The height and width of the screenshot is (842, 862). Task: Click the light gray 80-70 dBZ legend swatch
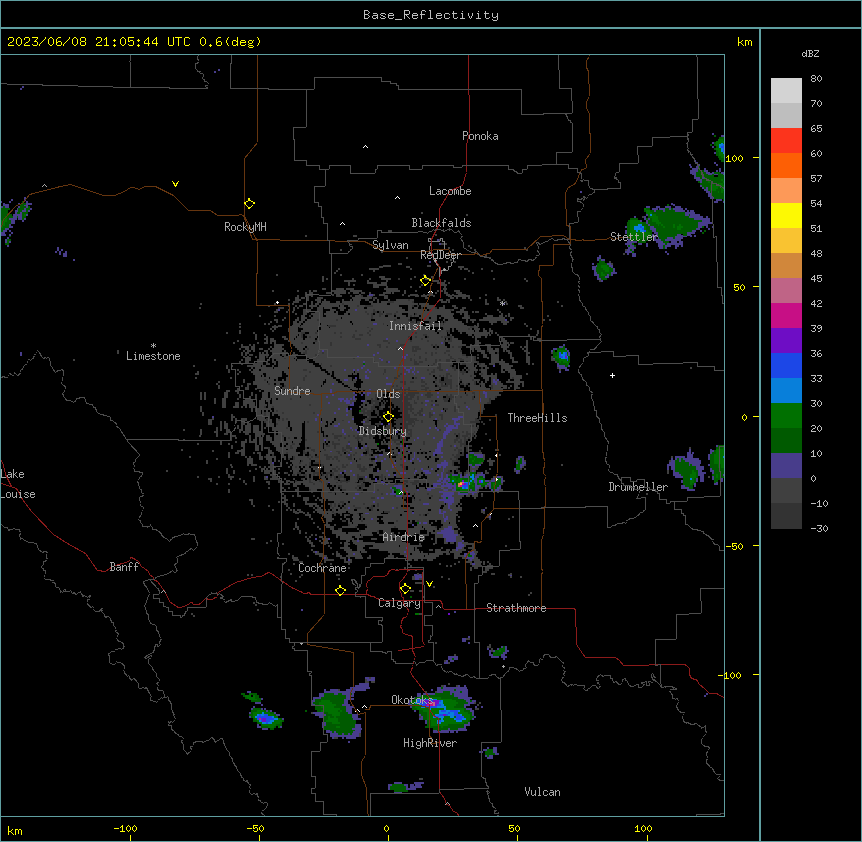click(786, 91)
